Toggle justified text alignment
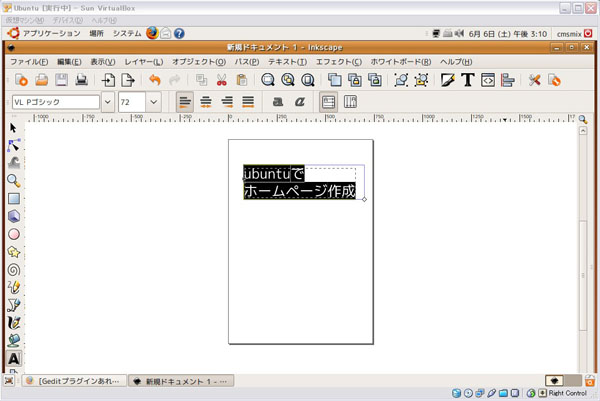The width and height of the screenshot is (600, 401). [248, 102]
